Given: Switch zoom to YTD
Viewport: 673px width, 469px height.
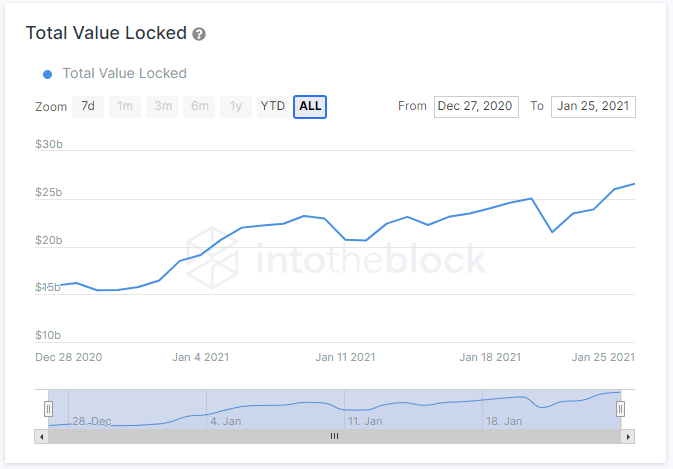Looking at the screenshot, I should pos(272,106).
